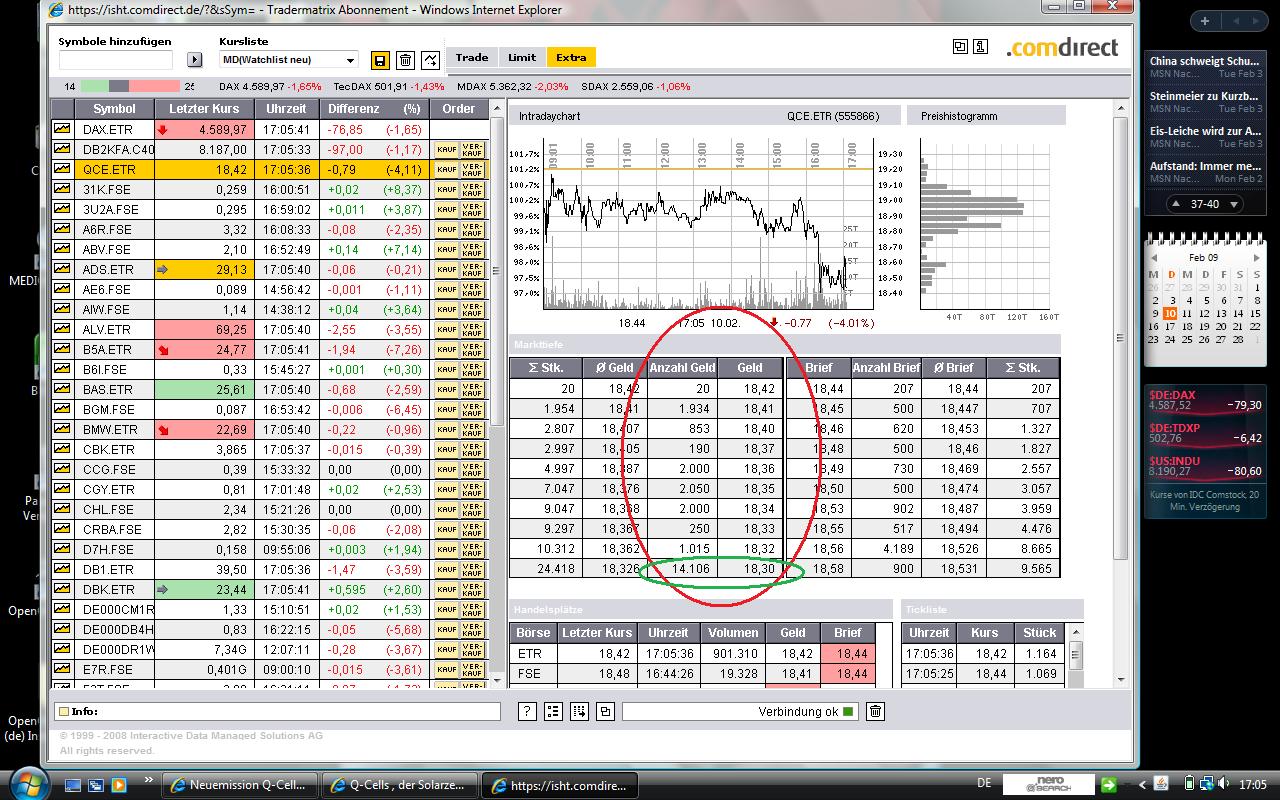Open the chart icon for BMW.ETR row
Viewport: 1280px width, 800px height.
click(62, 429)
